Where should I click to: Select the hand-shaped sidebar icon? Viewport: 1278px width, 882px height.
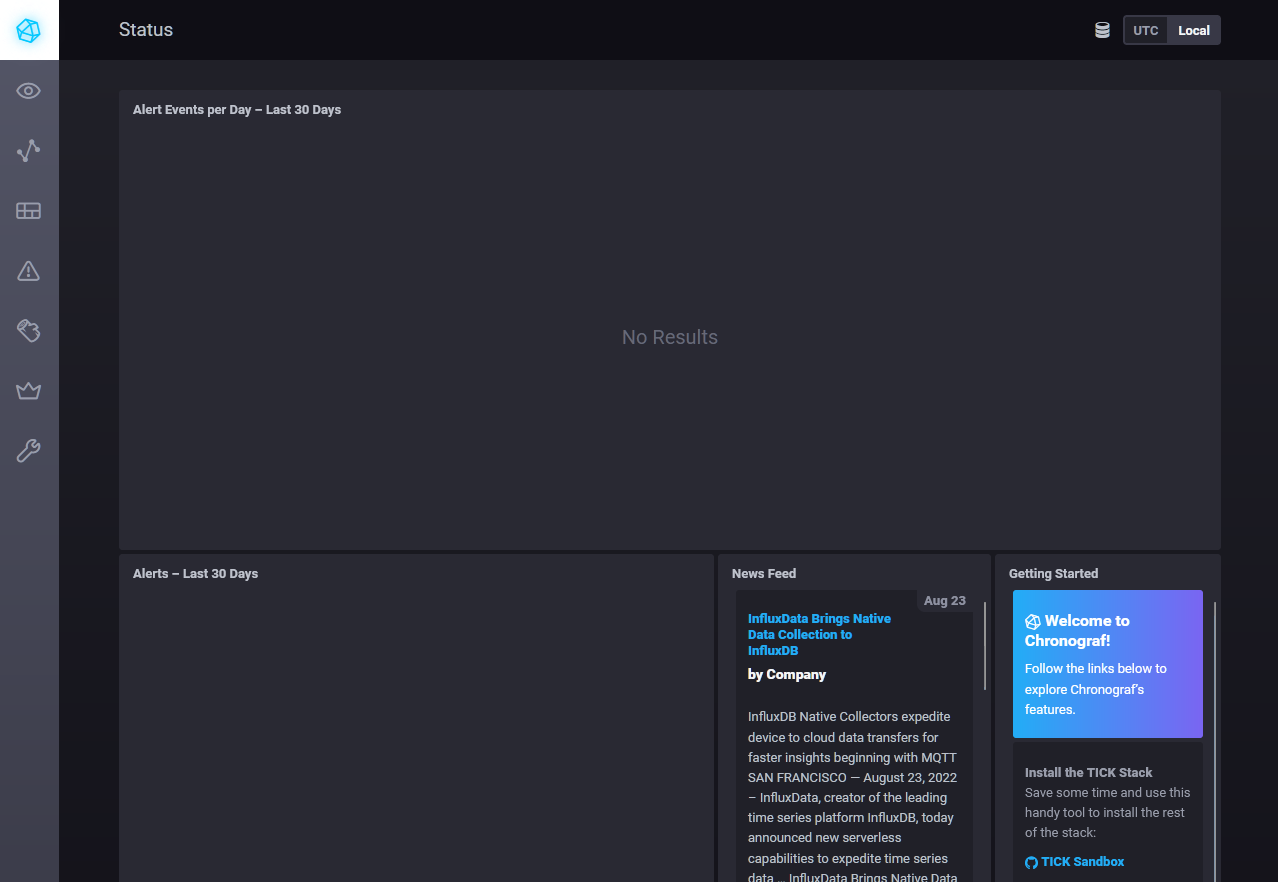click(x=29, y=330)
